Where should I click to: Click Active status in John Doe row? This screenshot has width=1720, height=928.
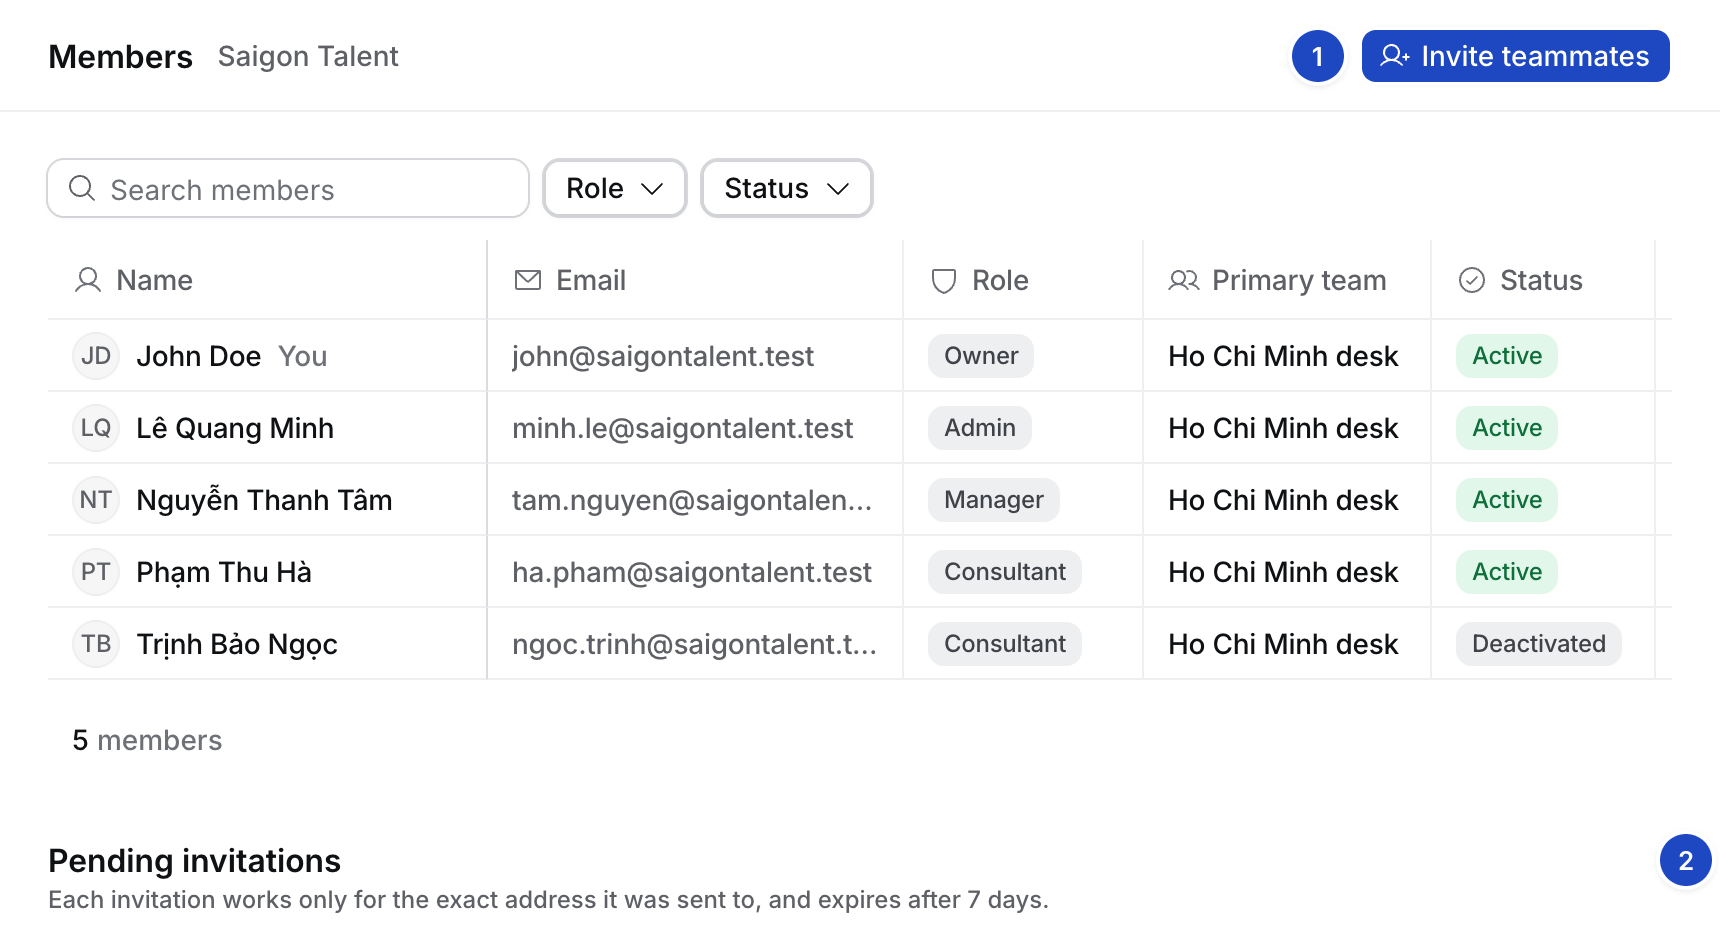1507,356
